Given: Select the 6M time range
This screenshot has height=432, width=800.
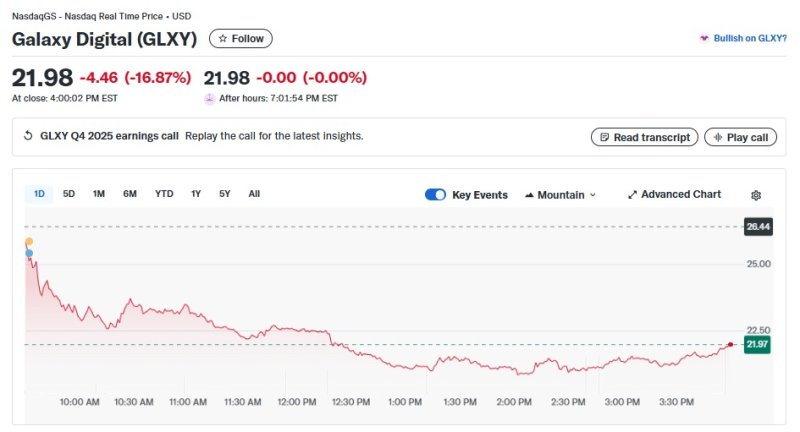Looking at the screenshot, I should point(130,194).
